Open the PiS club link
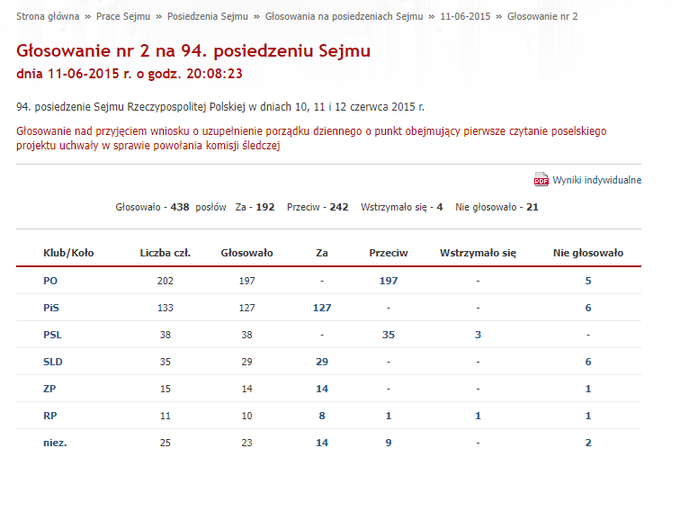Viewport: 680px width, 529px height. (51, 307)
